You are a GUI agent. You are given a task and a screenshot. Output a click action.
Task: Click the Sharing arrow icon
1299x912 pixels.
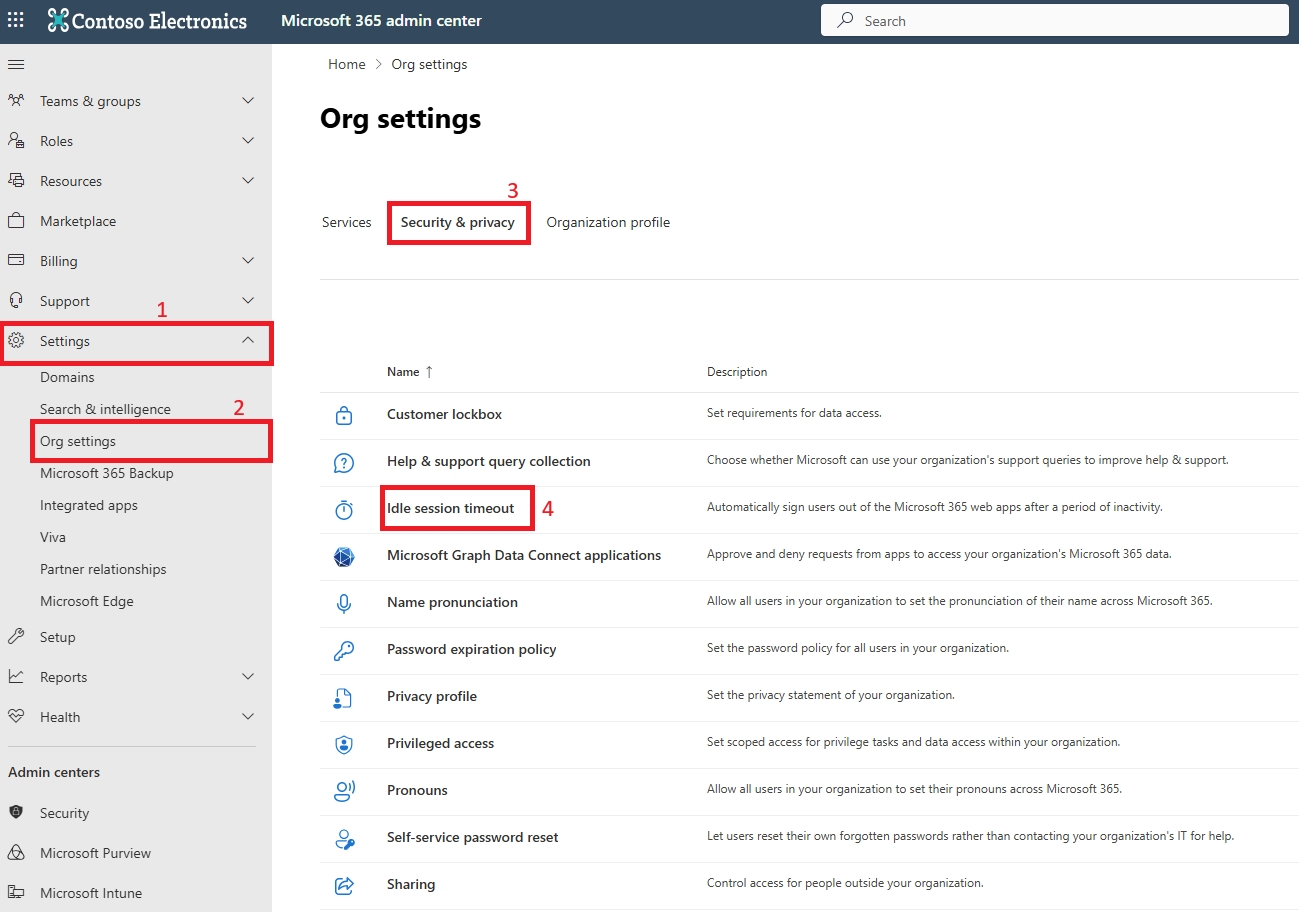(344, 885)
